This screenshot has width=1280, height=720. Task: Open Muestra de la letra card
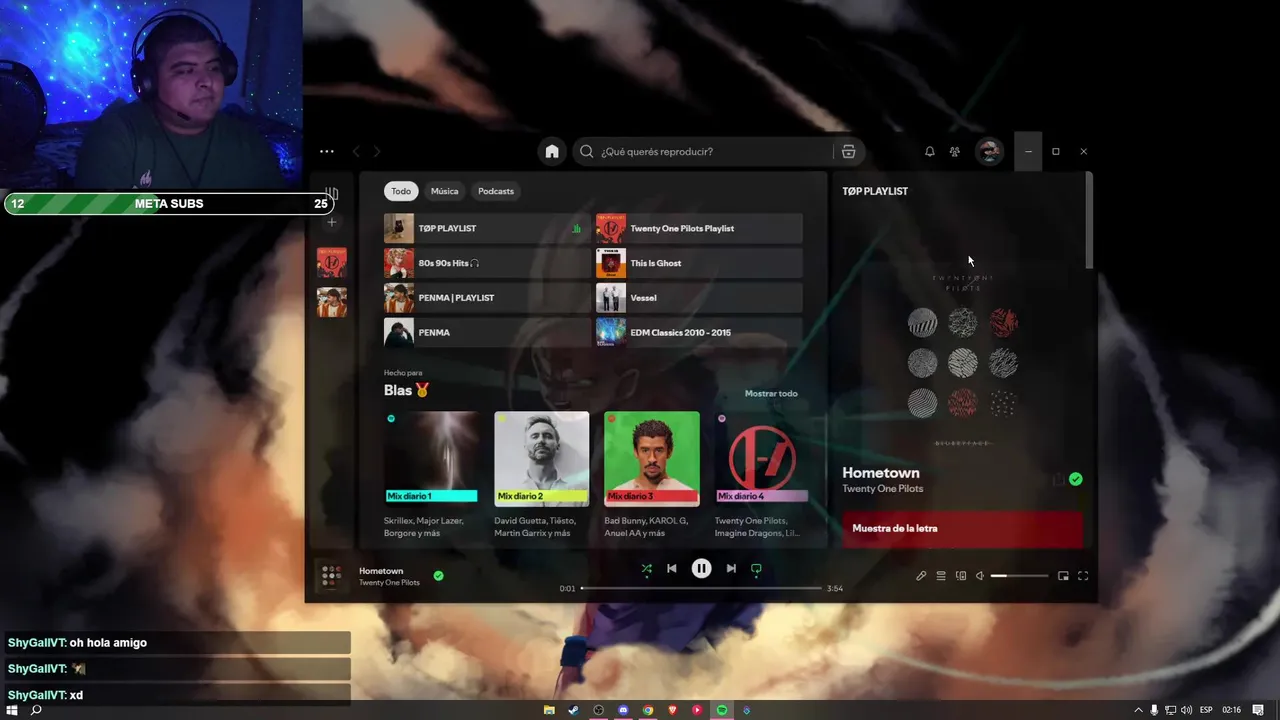click(x=962, y=529)
